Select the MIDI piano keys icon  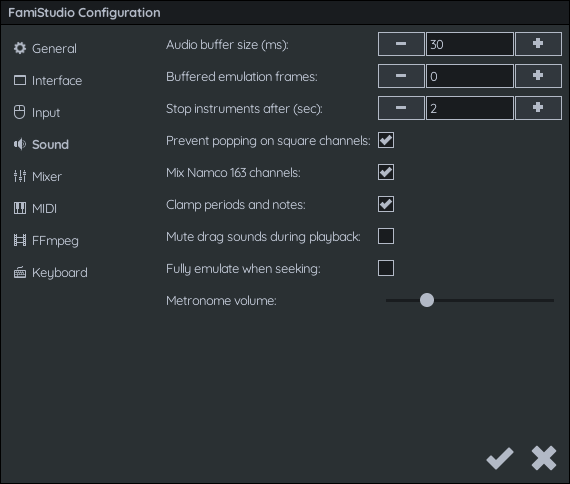[20, 208]
